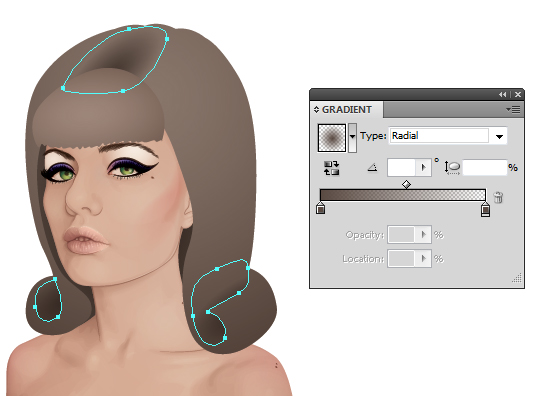Image resolution: width=556 pixels, height=396 pixels.
Task: Select the left gradient color stop
Action: [x=321, y=208]
